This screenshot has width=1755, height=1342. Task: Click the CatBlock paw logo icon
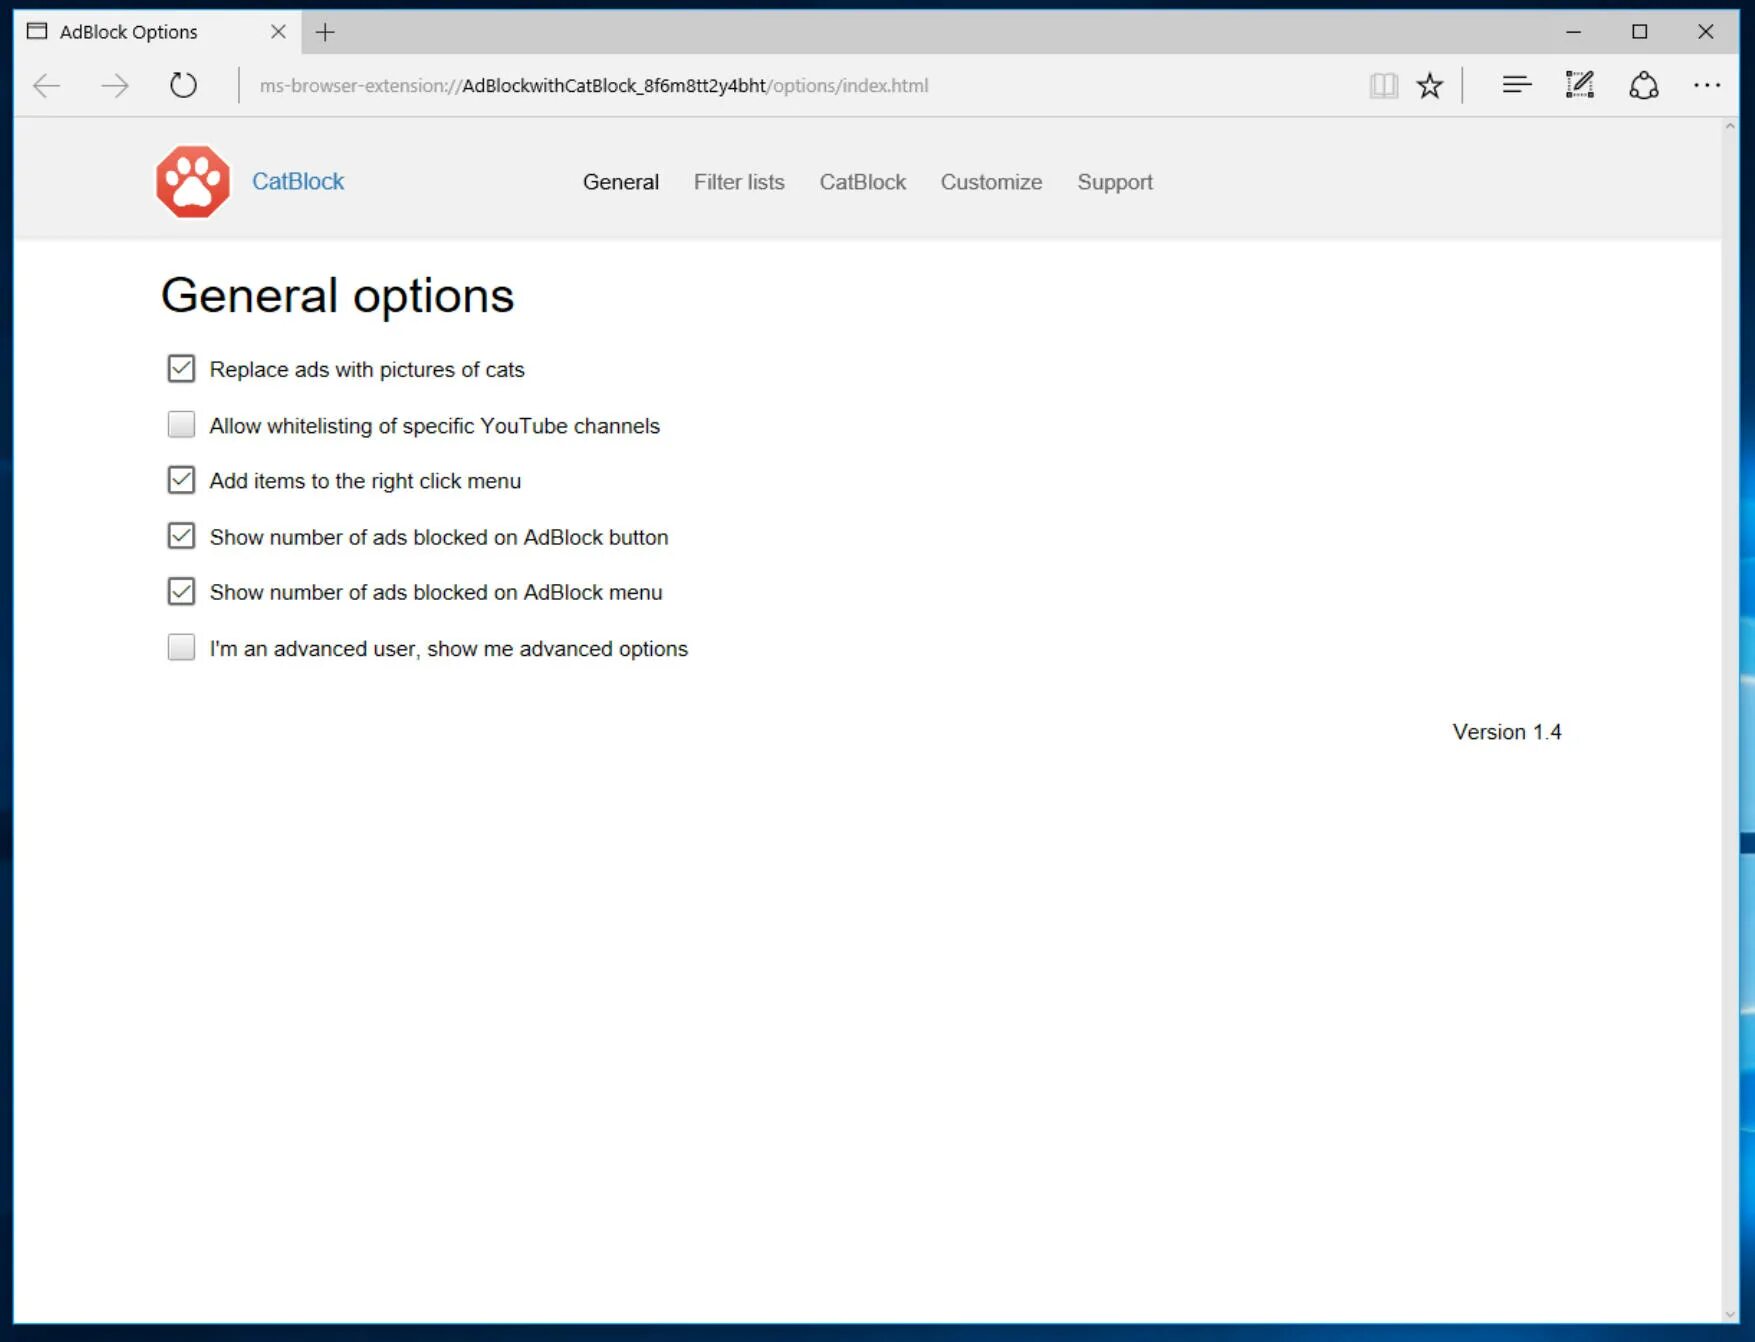tap(193, 182)
